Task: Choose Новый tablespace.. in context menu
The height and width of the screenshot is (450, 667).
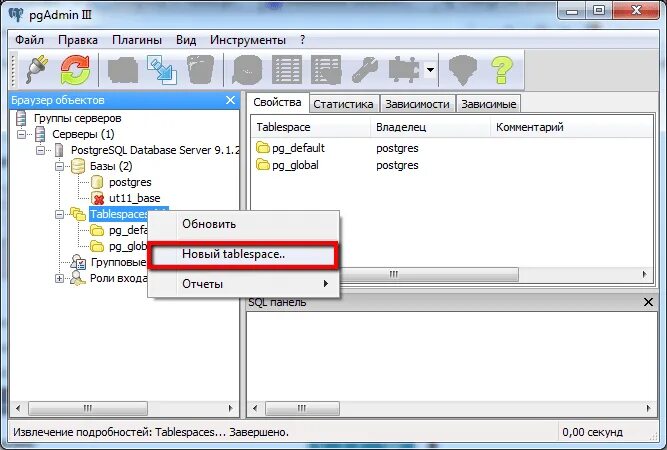Action: tap(243, 254)
